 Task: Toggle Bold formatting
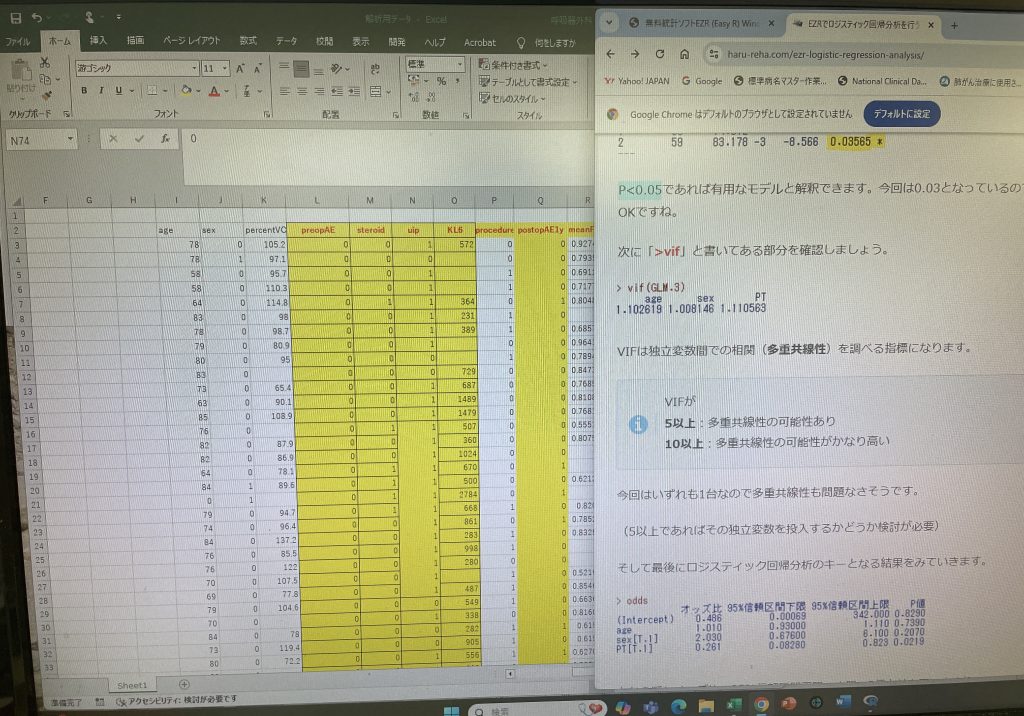point(85,91)
